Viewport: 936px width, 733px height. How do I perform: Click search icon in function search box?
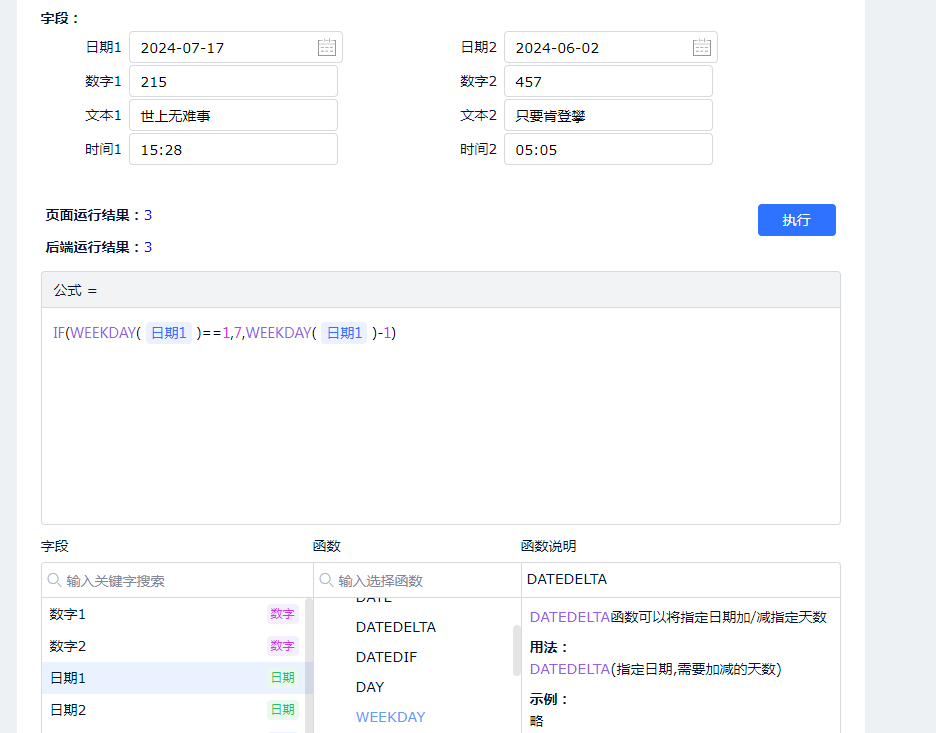pos(326,580)
